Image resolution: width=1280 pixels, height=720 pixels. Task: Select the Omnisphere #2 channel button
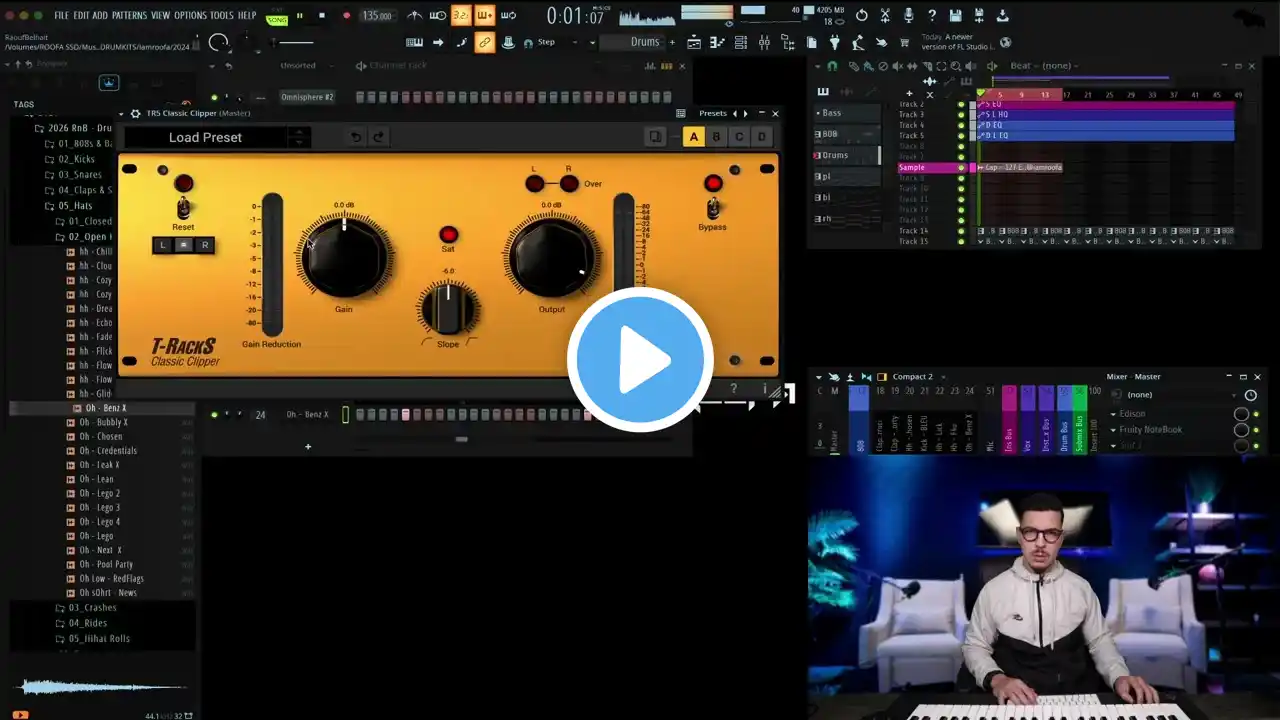[x=307, y=97]
